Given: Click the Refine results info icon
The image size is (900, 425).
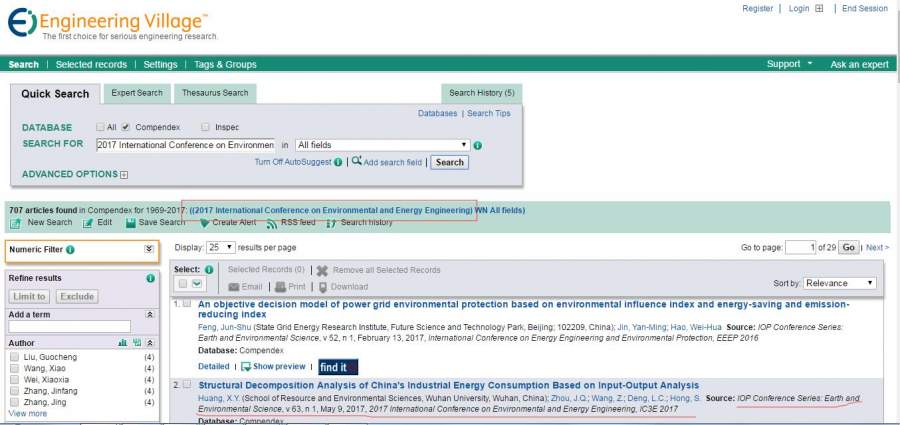Looking at the screenshot, I should point(150,278).
